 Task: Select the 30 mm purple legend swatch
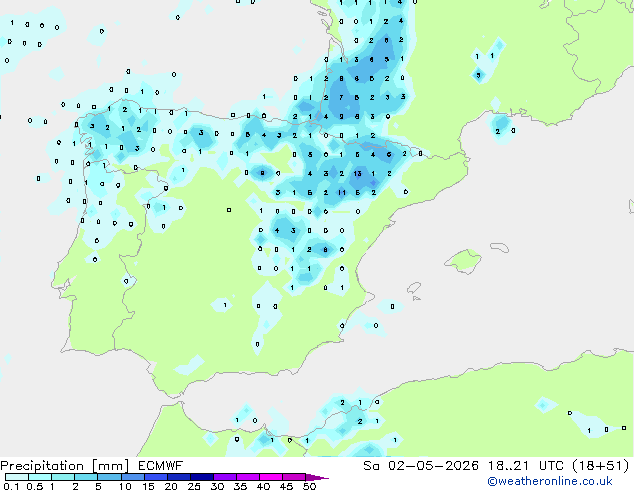[x=224, y=477]
